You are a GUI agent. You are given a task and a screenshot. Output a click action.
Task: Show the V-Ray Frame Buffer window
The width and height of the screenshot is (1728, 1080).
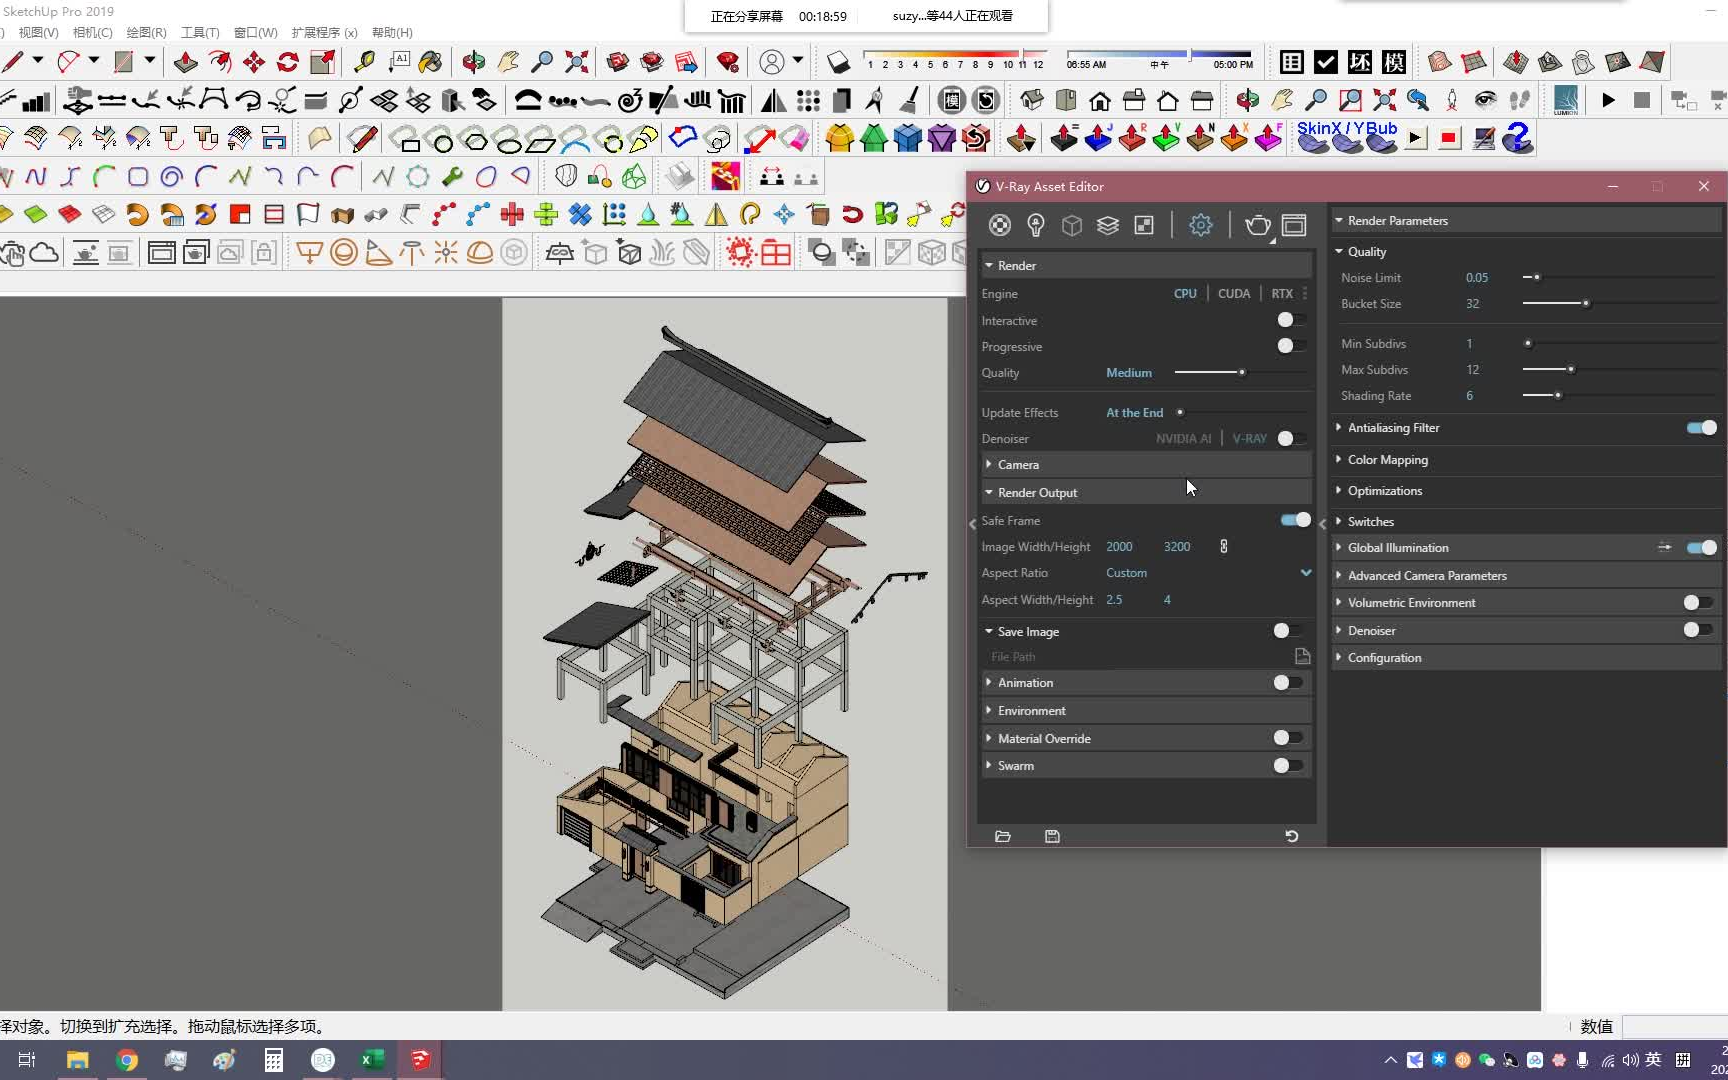(x=1294, y=225)
